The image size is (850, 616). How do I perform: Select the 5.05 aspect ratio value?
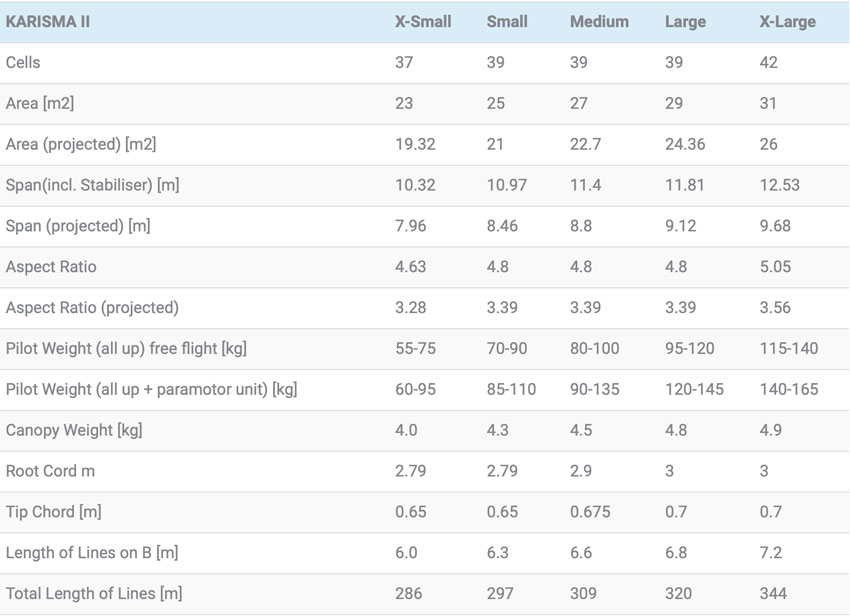776,267
